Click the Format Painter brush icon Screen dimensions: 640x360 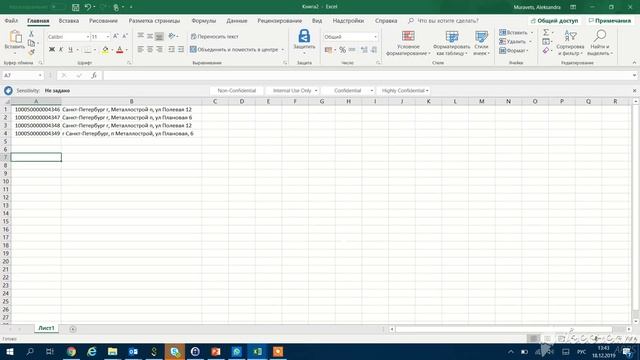point(31,52)
